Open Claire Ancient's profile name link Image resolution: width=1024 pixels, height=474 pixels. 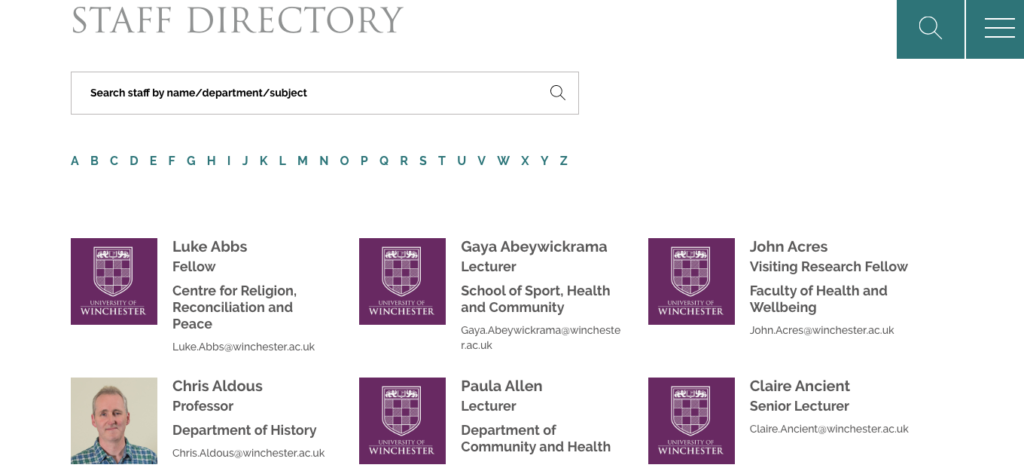point(799,386)
